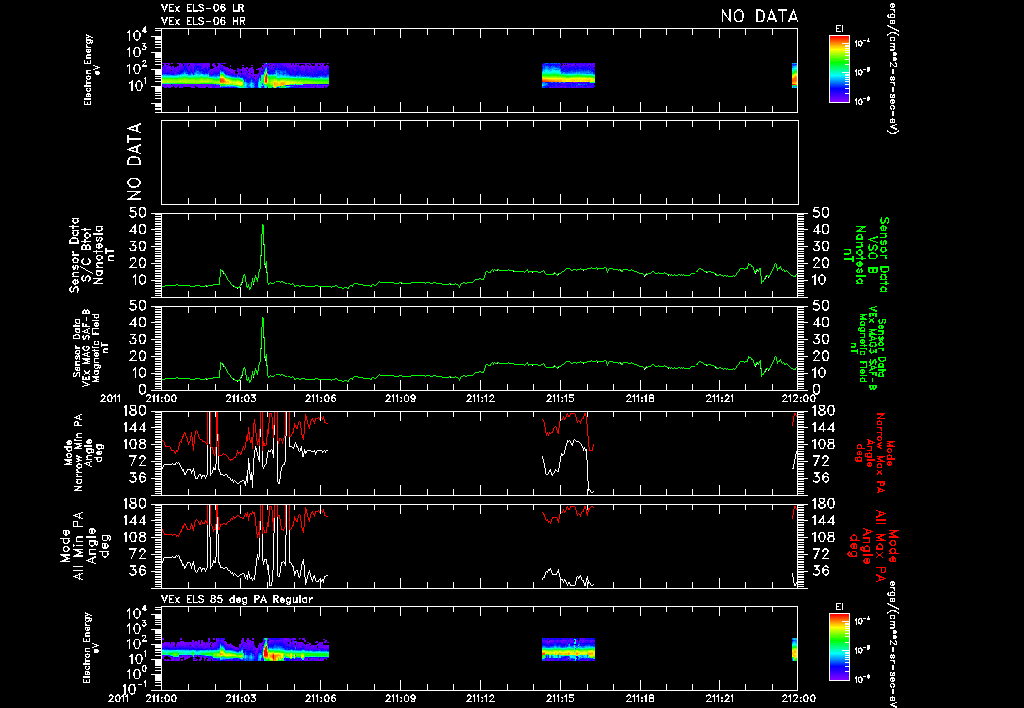Click the ELS-06 spectrogram segment near 211:15
Image resolution: width=1024 pixels, height=708 pixels.
point(568,75)
